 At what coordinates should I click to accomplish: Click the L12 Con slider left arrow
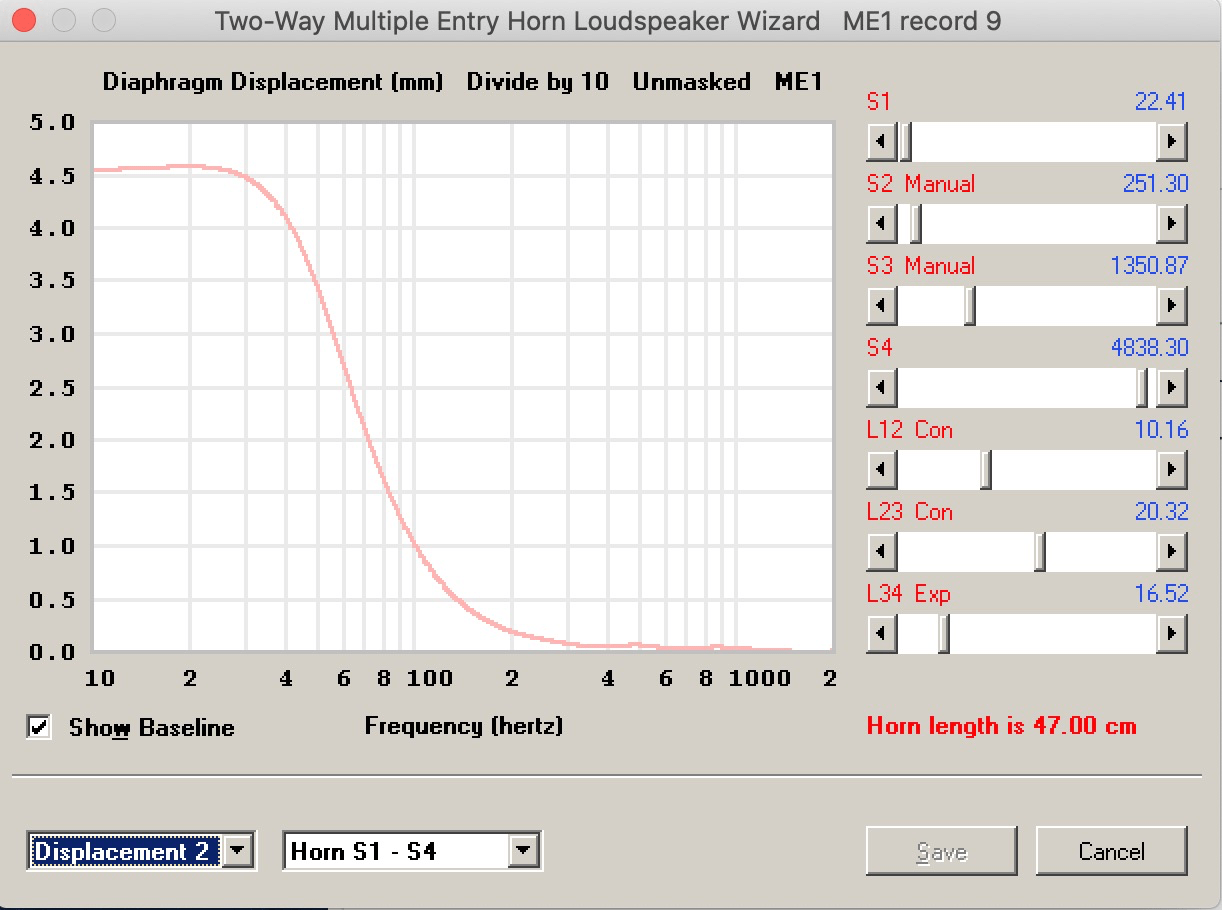pyautogui.click(x=881, y=469)
